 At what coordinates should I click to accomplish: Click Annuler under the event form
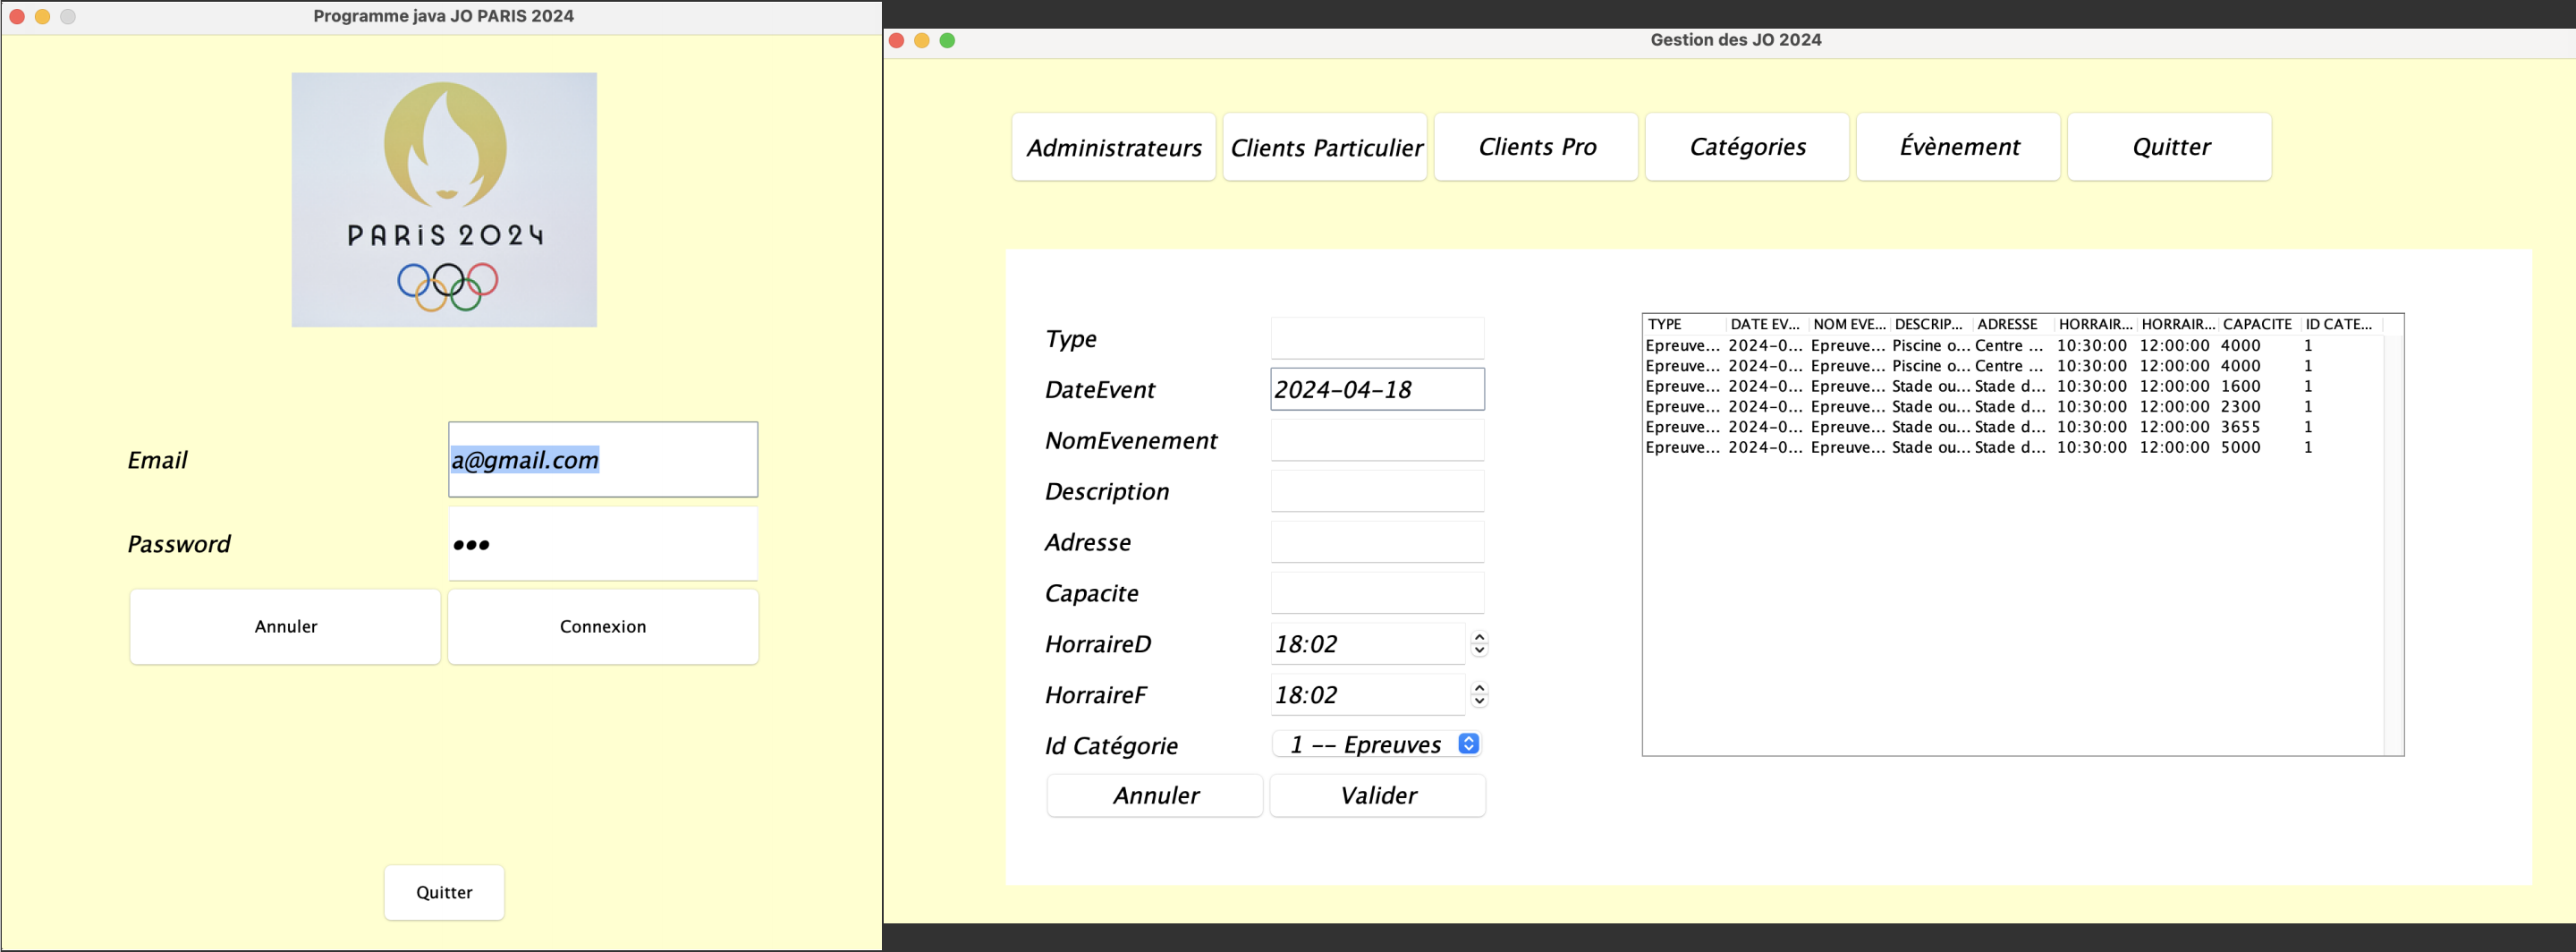(x=1155, y=795)
